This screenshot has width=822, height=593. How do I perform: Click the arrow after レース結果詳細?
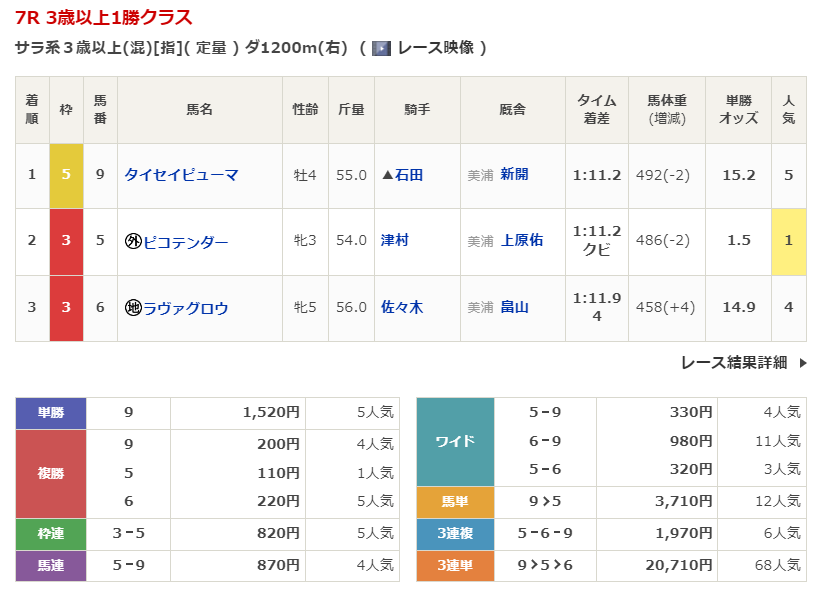[802, 363]
